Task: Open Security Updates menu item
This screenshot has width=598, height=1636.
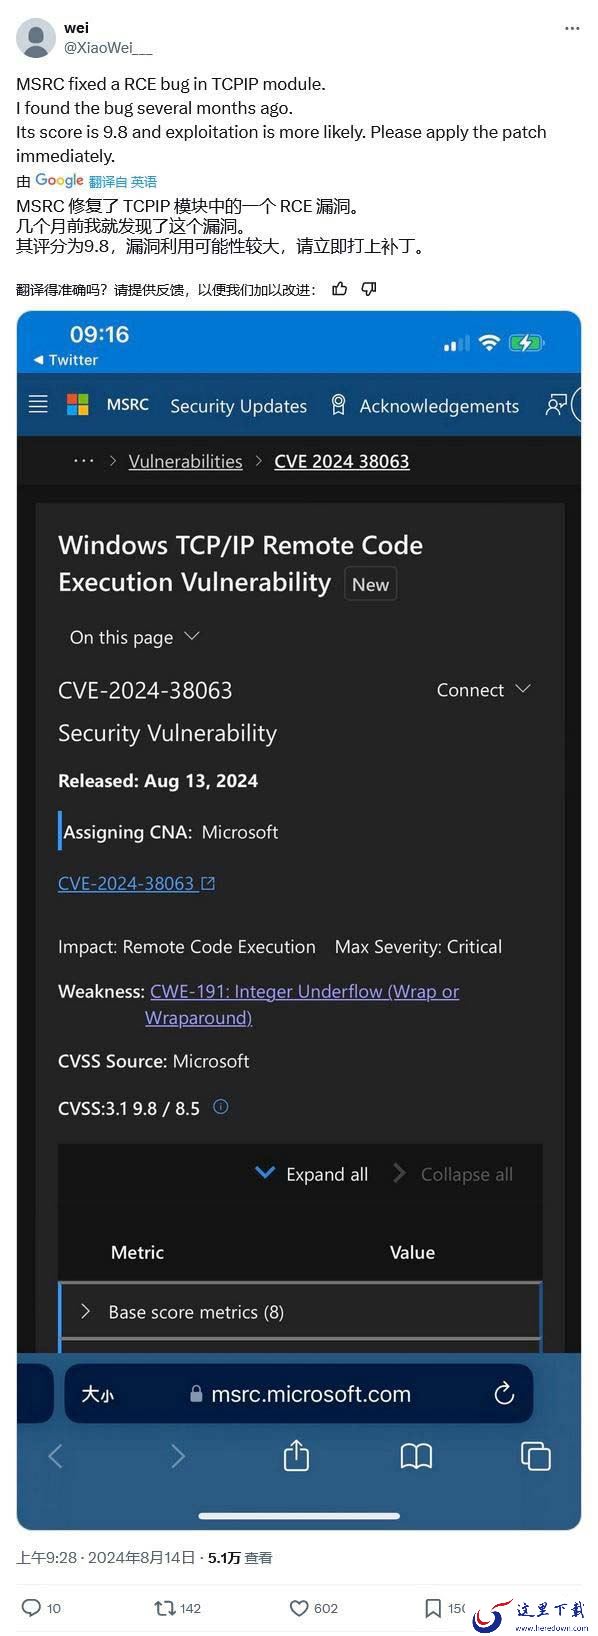Action: (x=238, y=406)
